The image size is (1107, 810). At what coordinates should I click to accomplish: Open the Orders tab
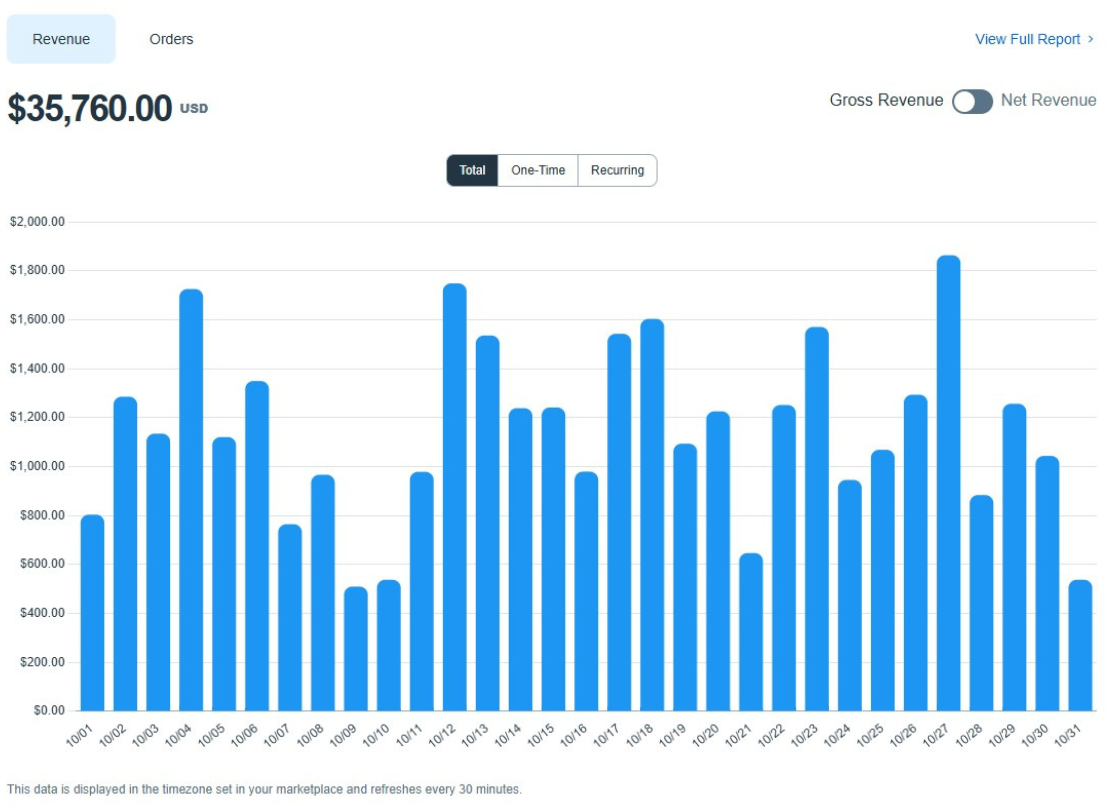tap(171, 39)
